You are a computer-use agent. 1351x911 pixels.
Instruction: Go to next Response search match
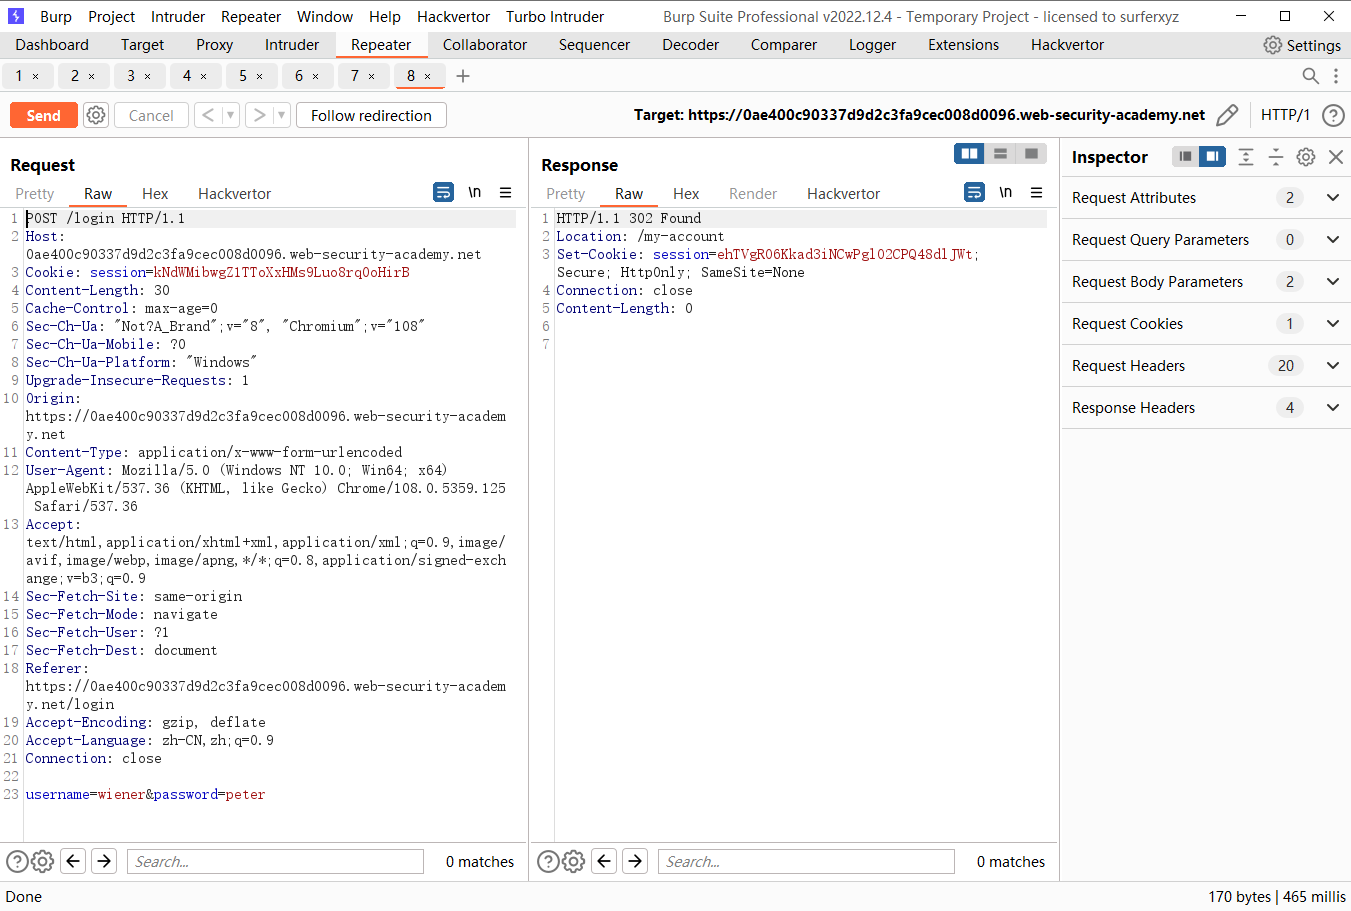coord(635,861)
